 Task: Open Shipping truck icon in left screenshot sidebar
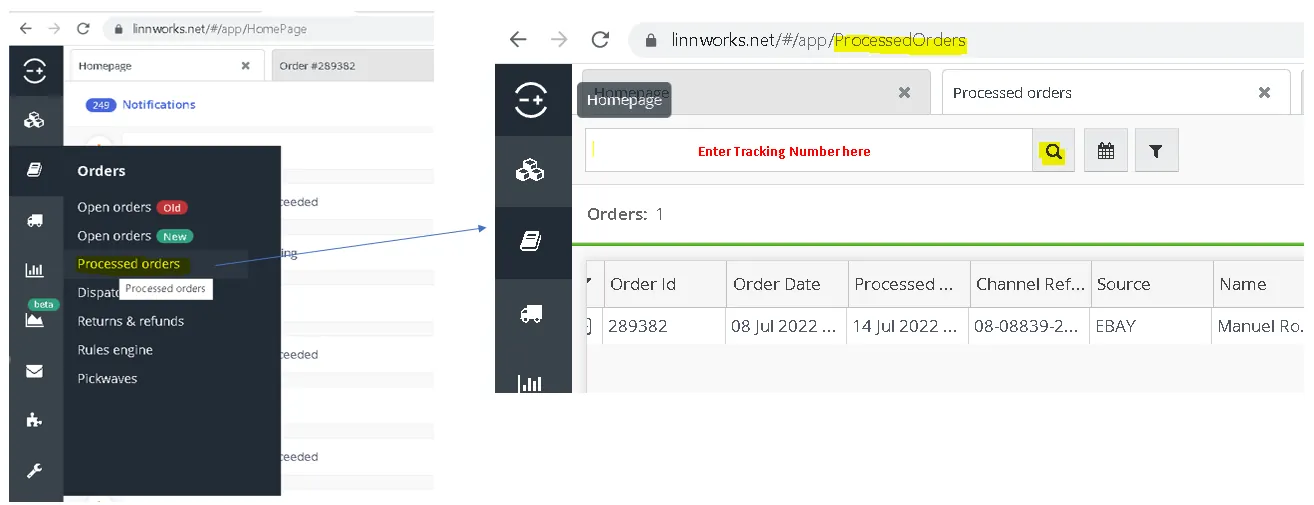(x=35, y=220)
